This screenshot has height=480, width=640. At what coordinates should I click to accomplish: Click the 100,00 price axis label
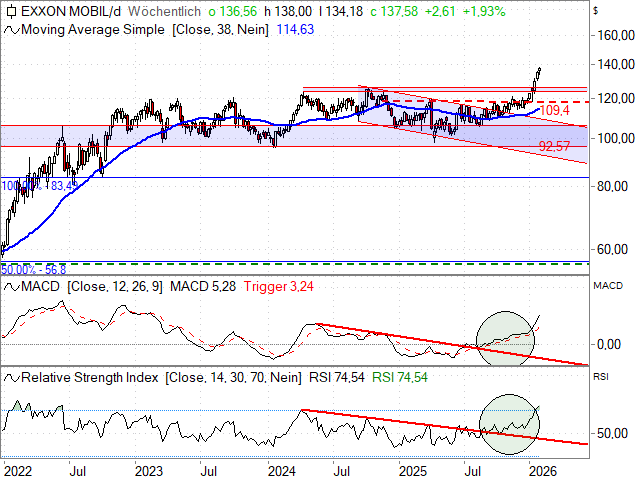point(616,138)
